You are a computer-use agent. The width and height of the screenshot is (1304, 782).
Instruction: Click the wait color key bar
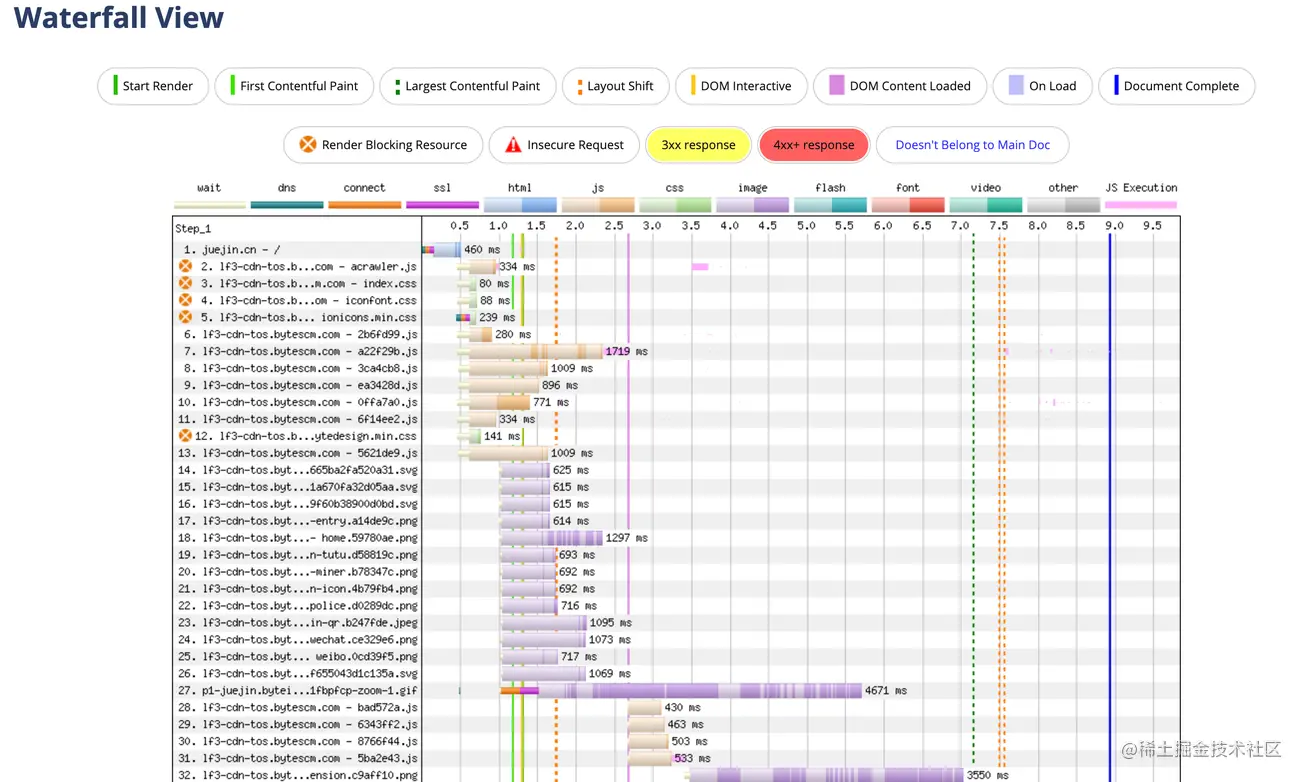pos(209,205)
